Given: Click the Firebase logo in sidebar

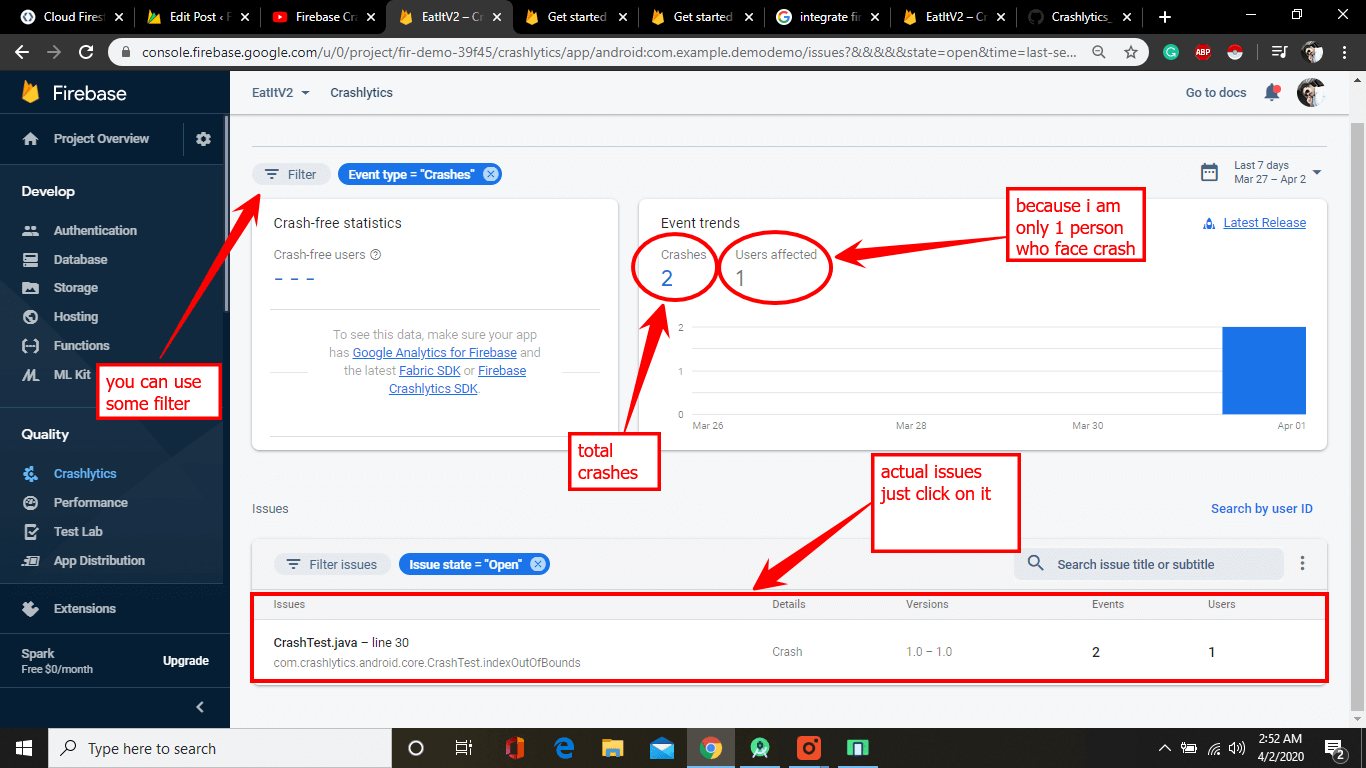Looking at the screenshot, I should (x=74, y=93).
